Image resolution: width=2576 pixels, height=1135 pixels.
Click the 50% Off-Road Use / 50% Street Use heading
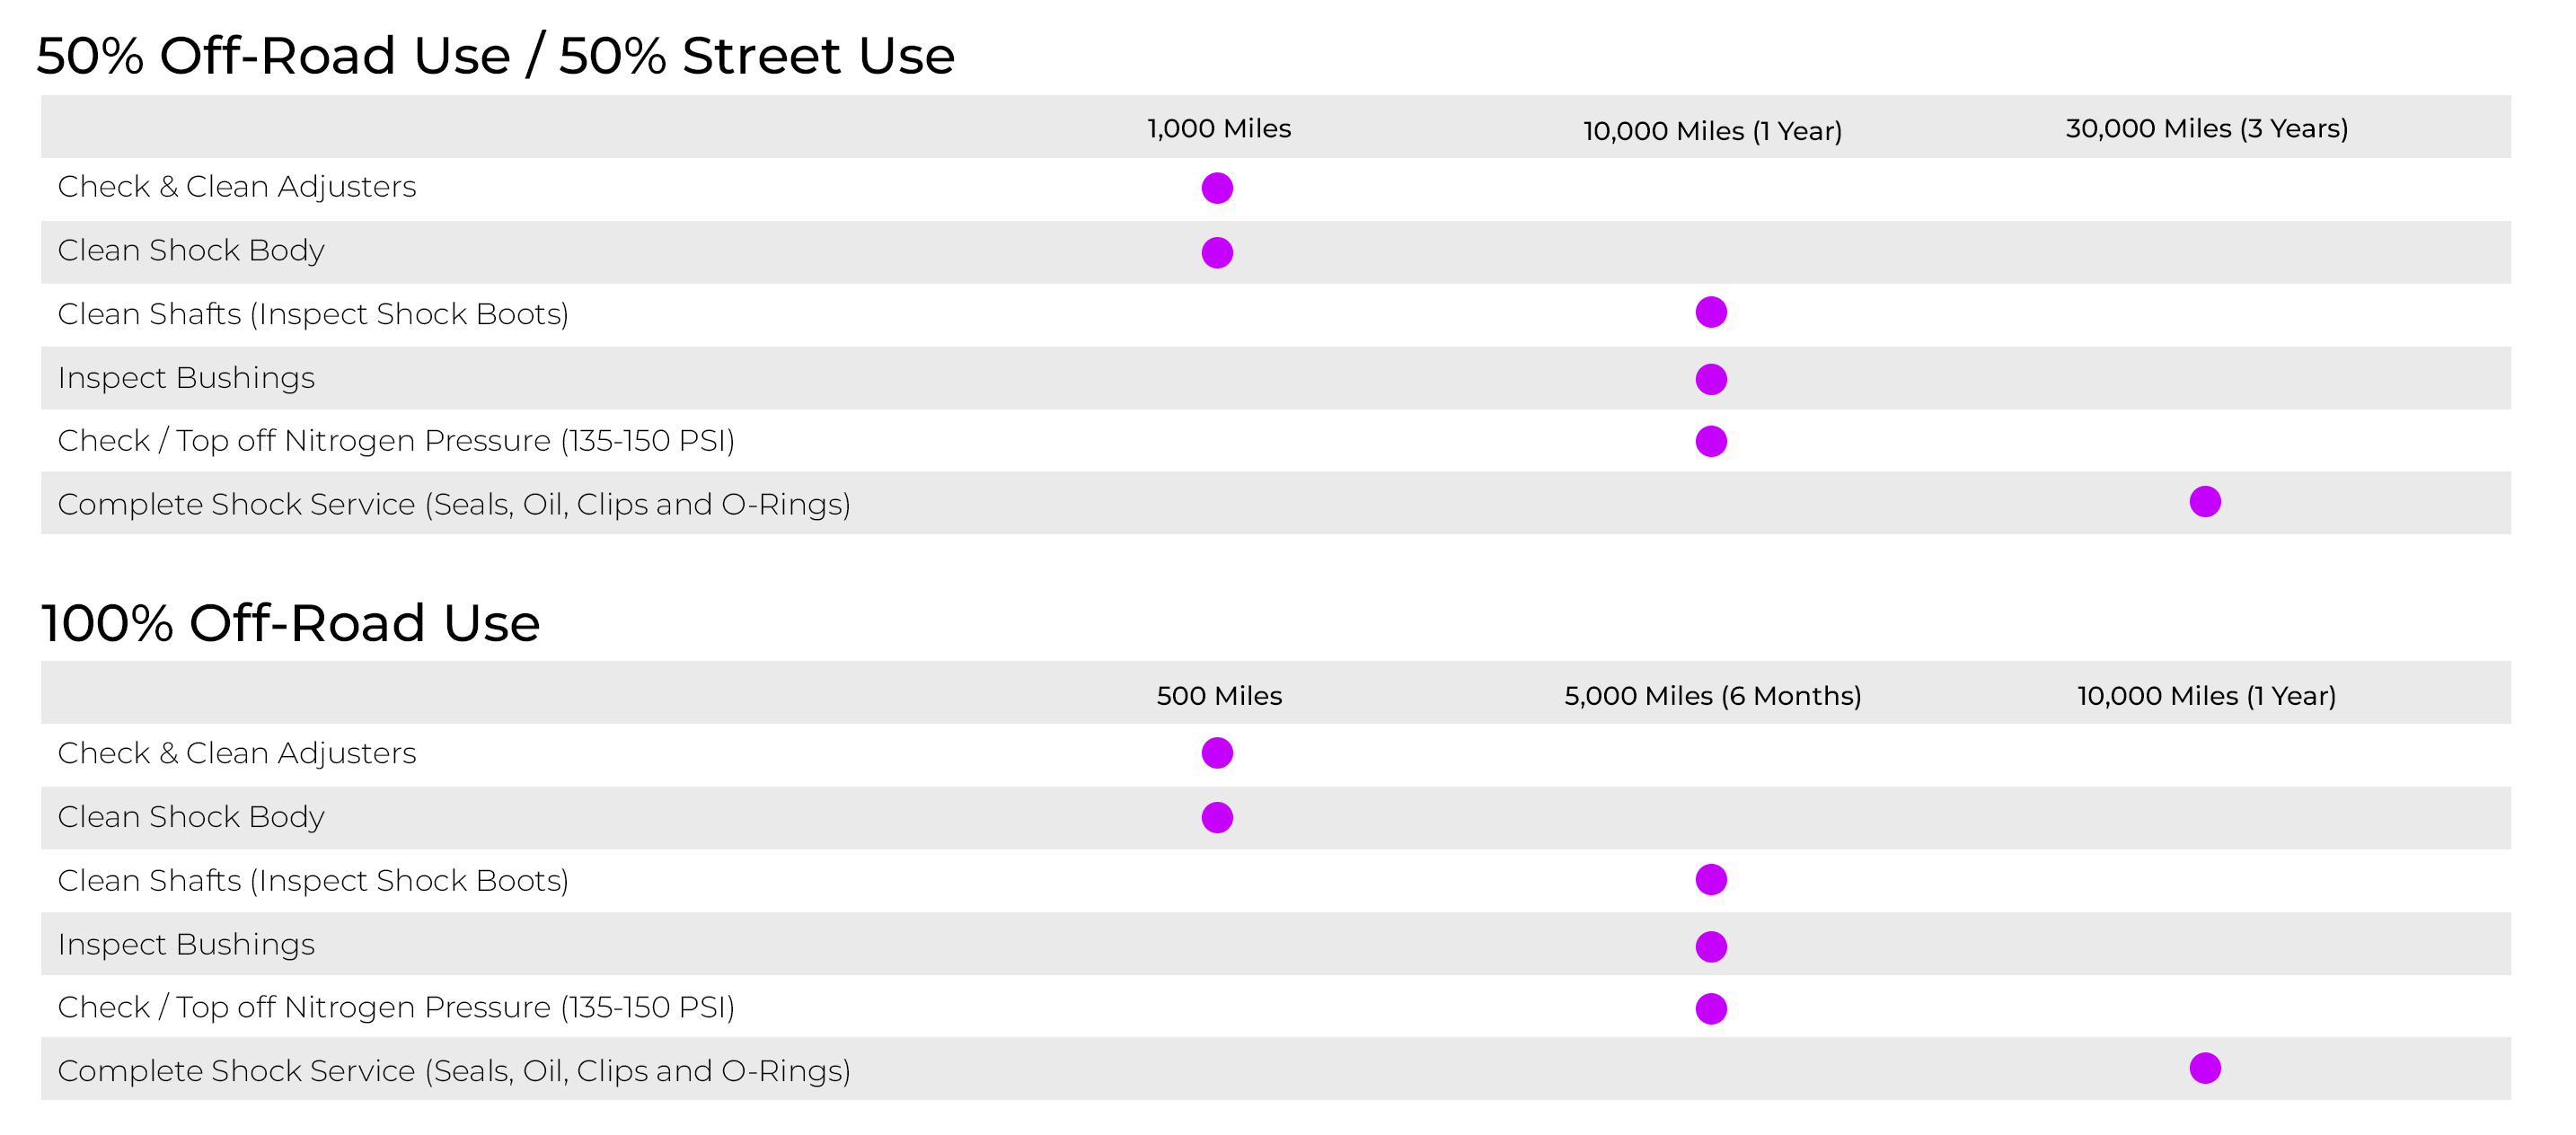click(496, 55)
